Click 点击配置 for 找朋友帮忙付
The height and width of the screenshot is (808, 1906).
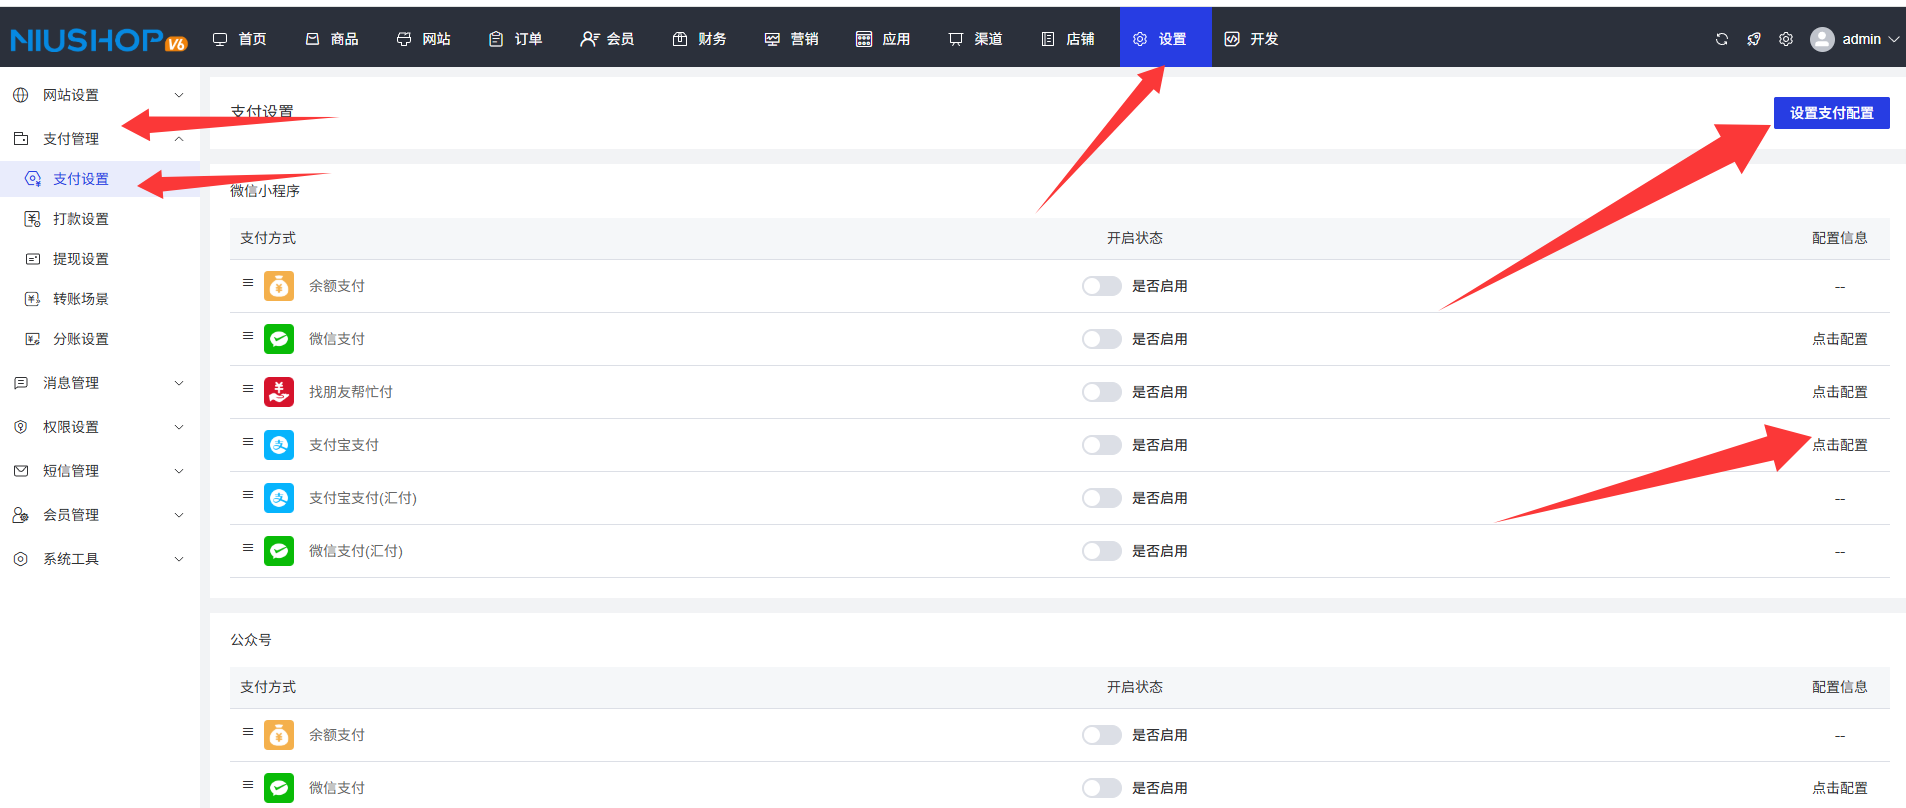click(x=1840, y=392)
